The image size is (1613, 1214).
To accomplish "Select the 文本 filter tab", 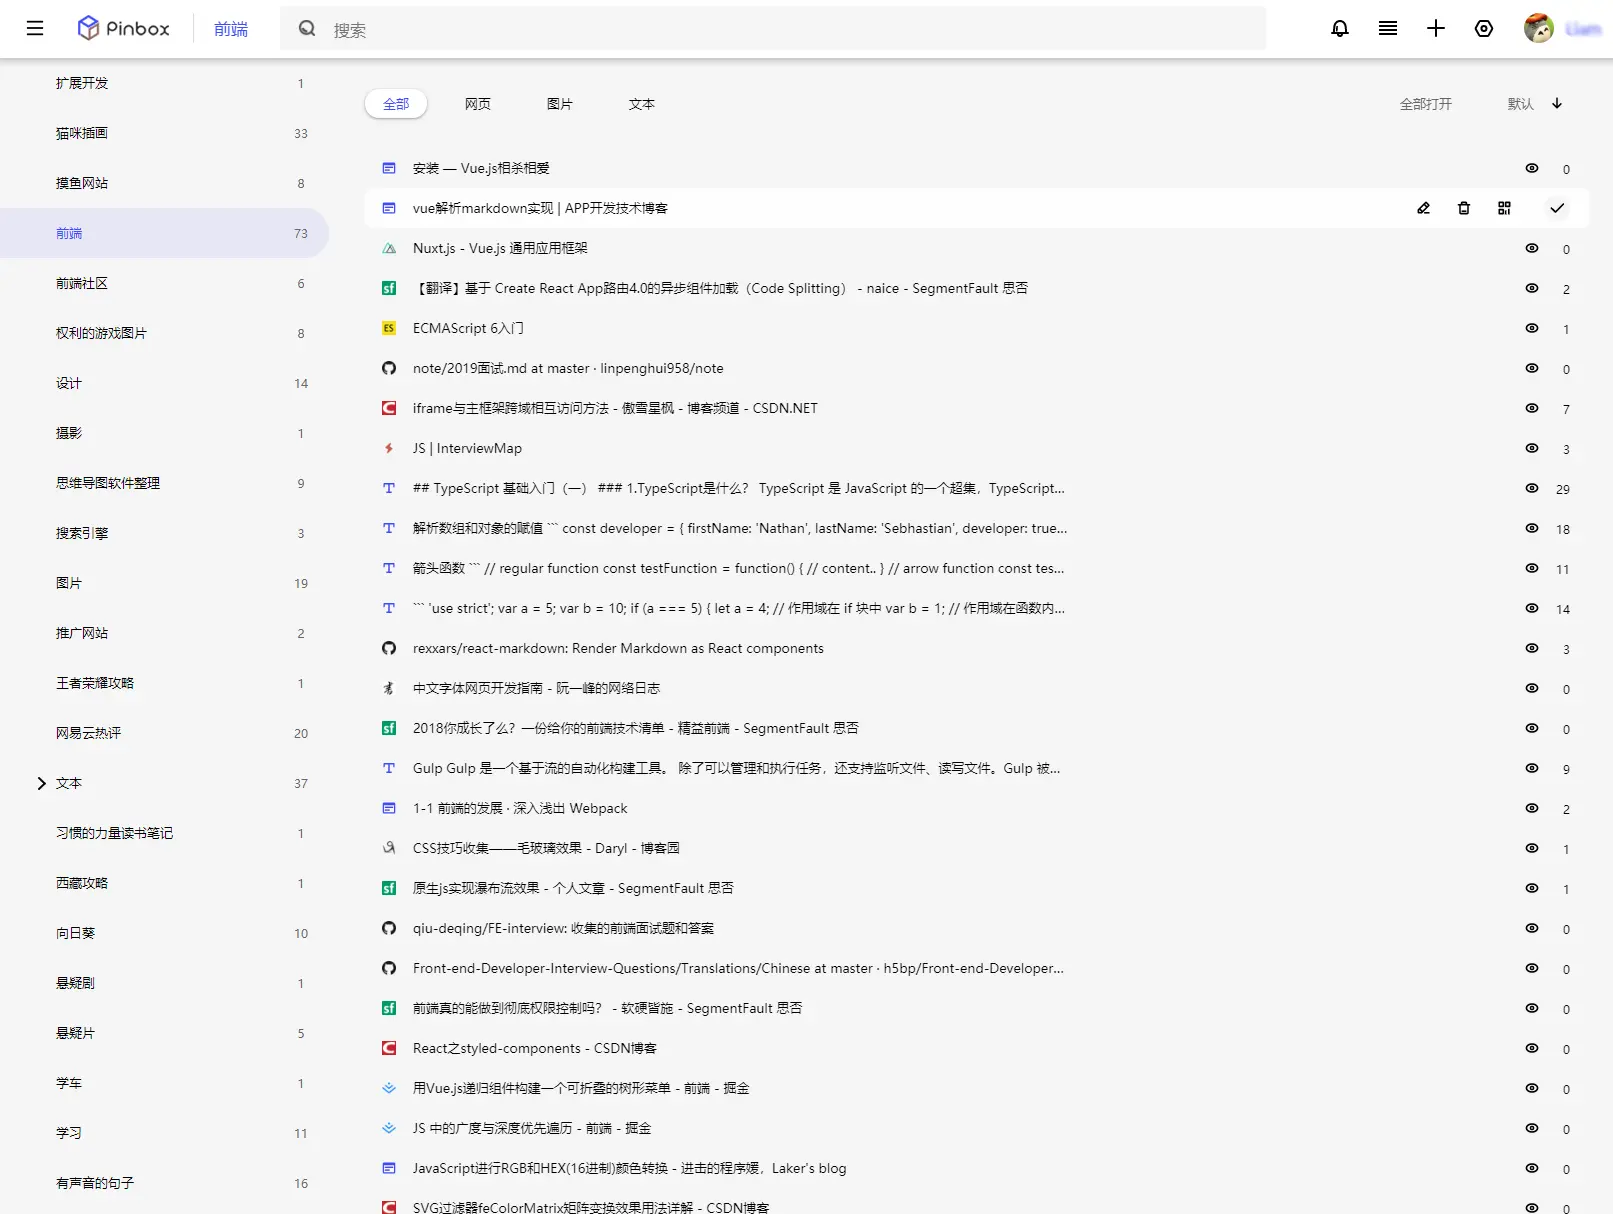I will click(642, 104).
